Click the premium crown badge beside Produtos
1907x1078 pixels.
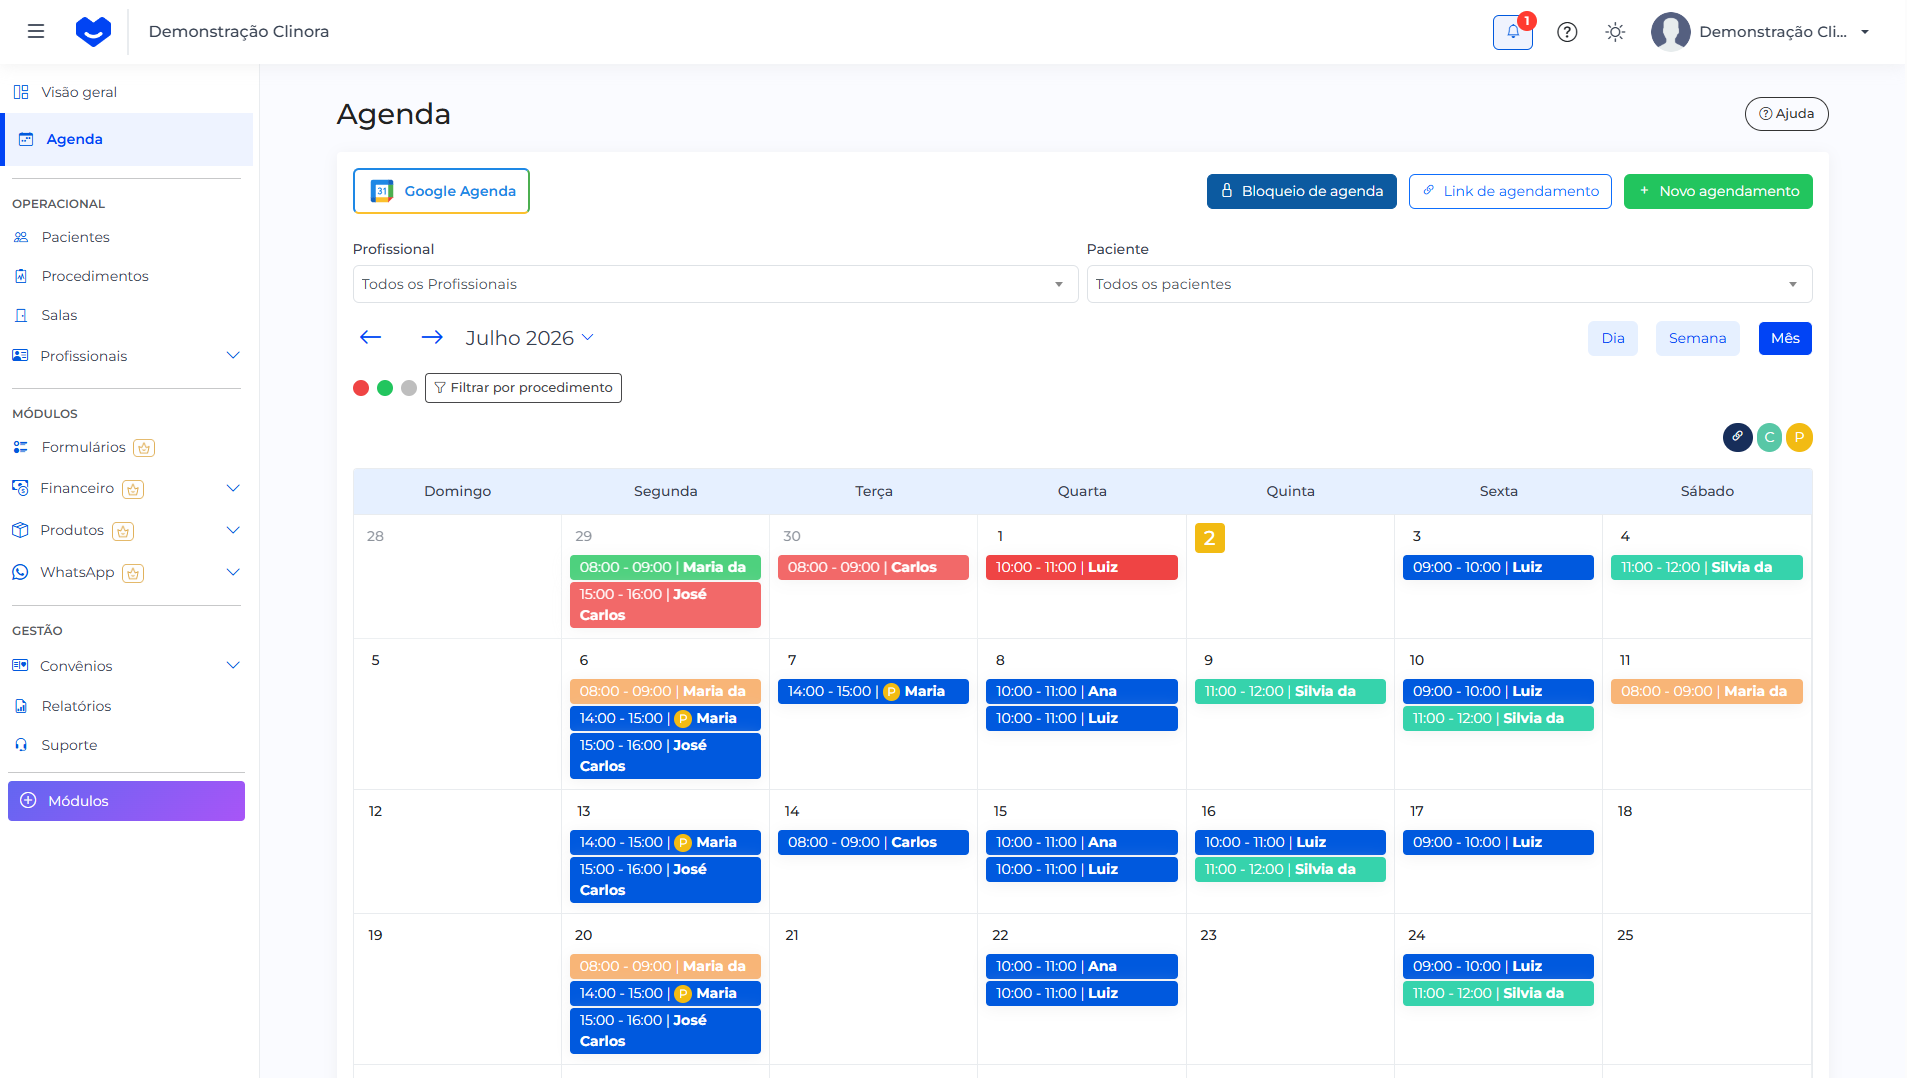point(123,531)
